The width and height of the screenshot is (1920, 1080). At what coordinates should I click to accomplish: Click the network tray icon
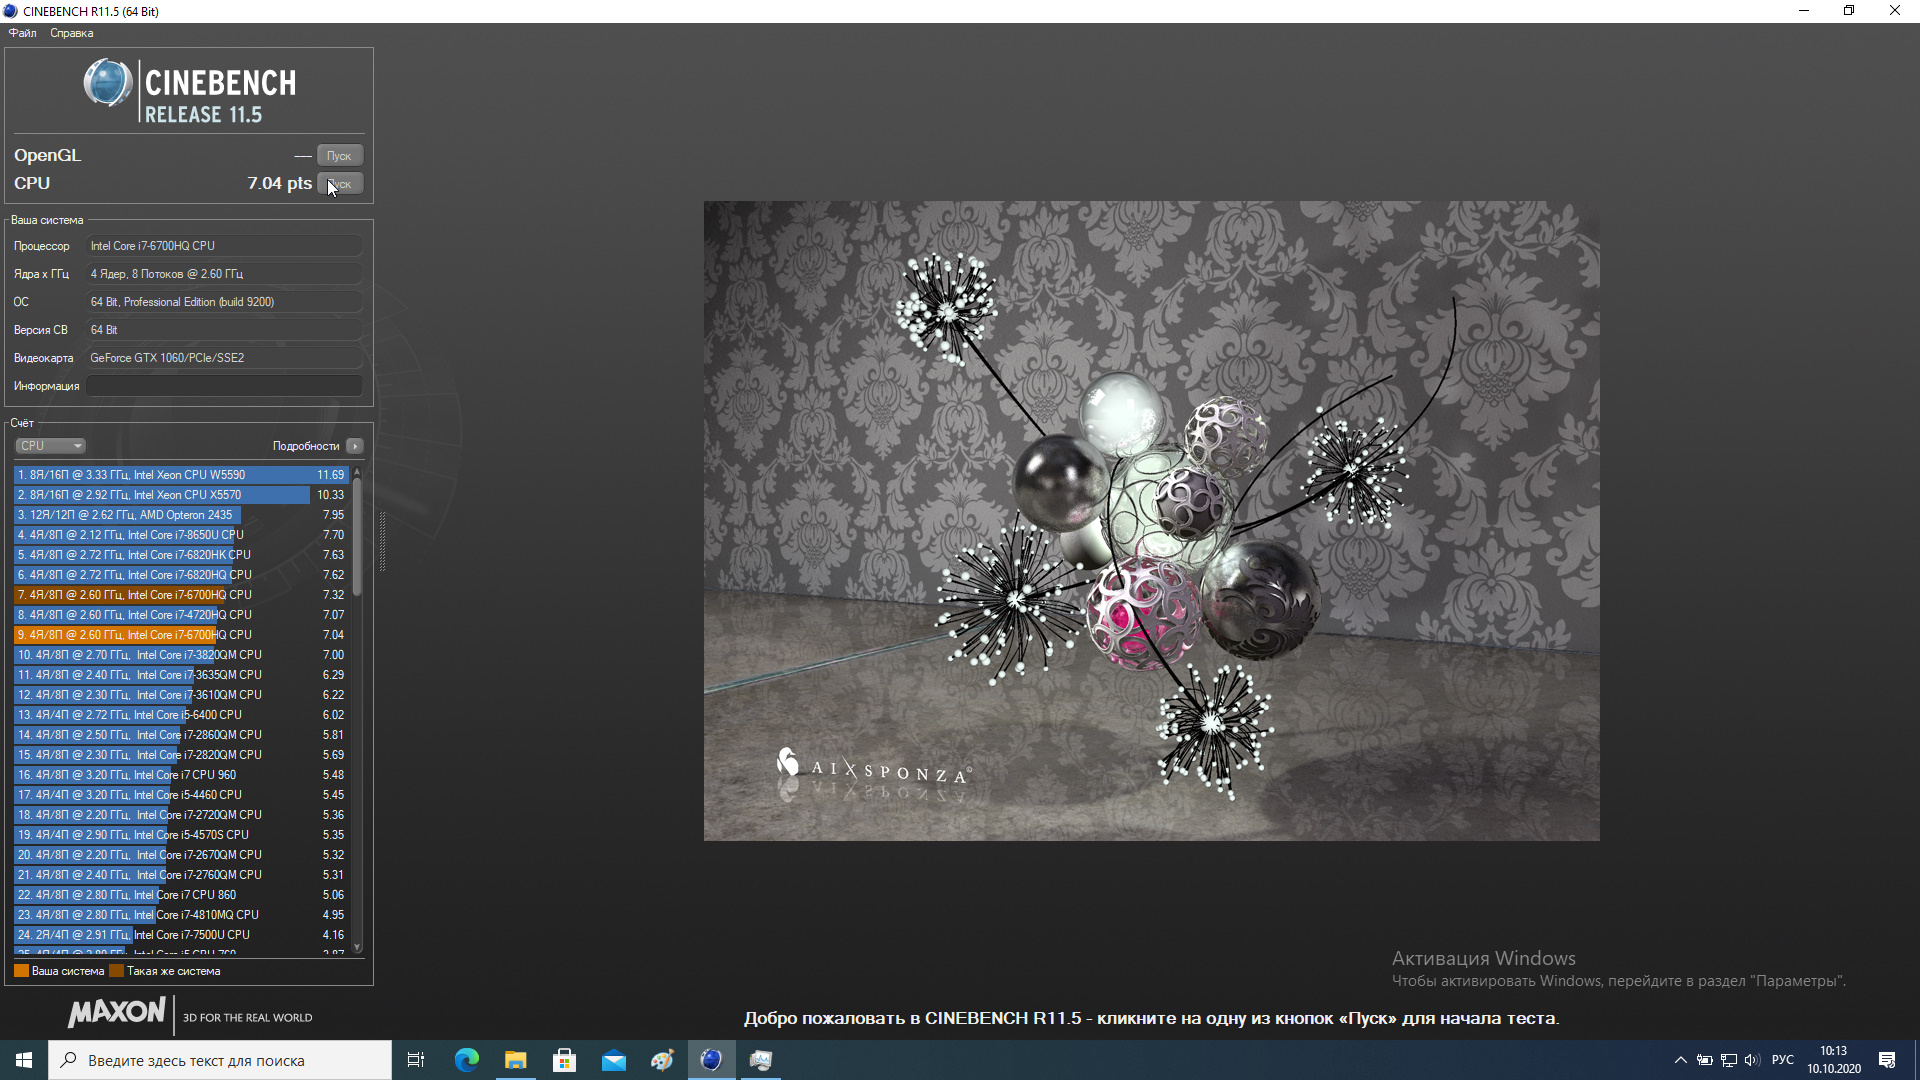pyautogui.click(x=1728, y=1060)
